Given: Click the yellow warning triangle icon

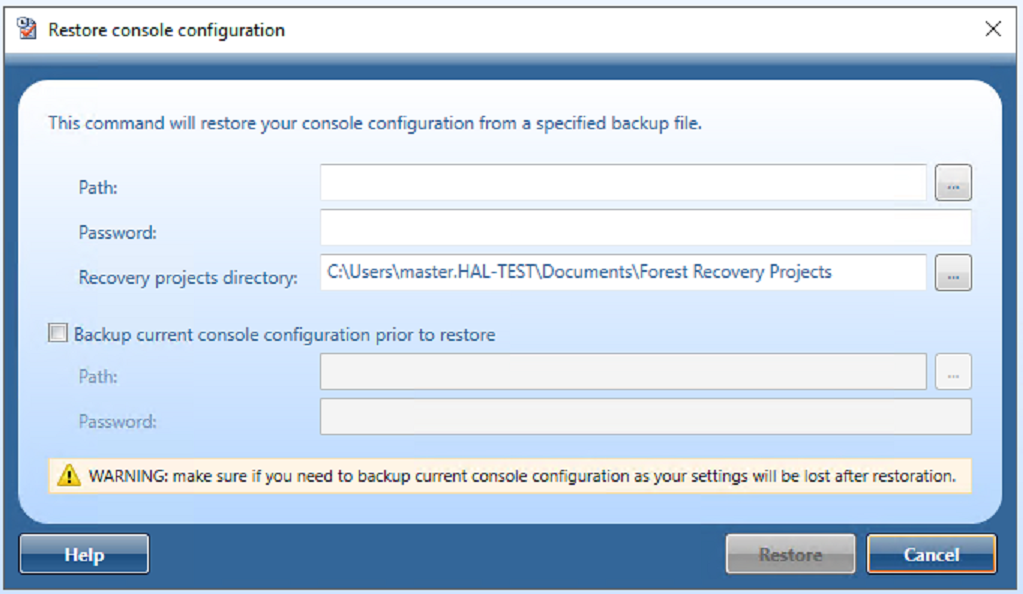Looking at the screenshot, I should click(68, 476).
